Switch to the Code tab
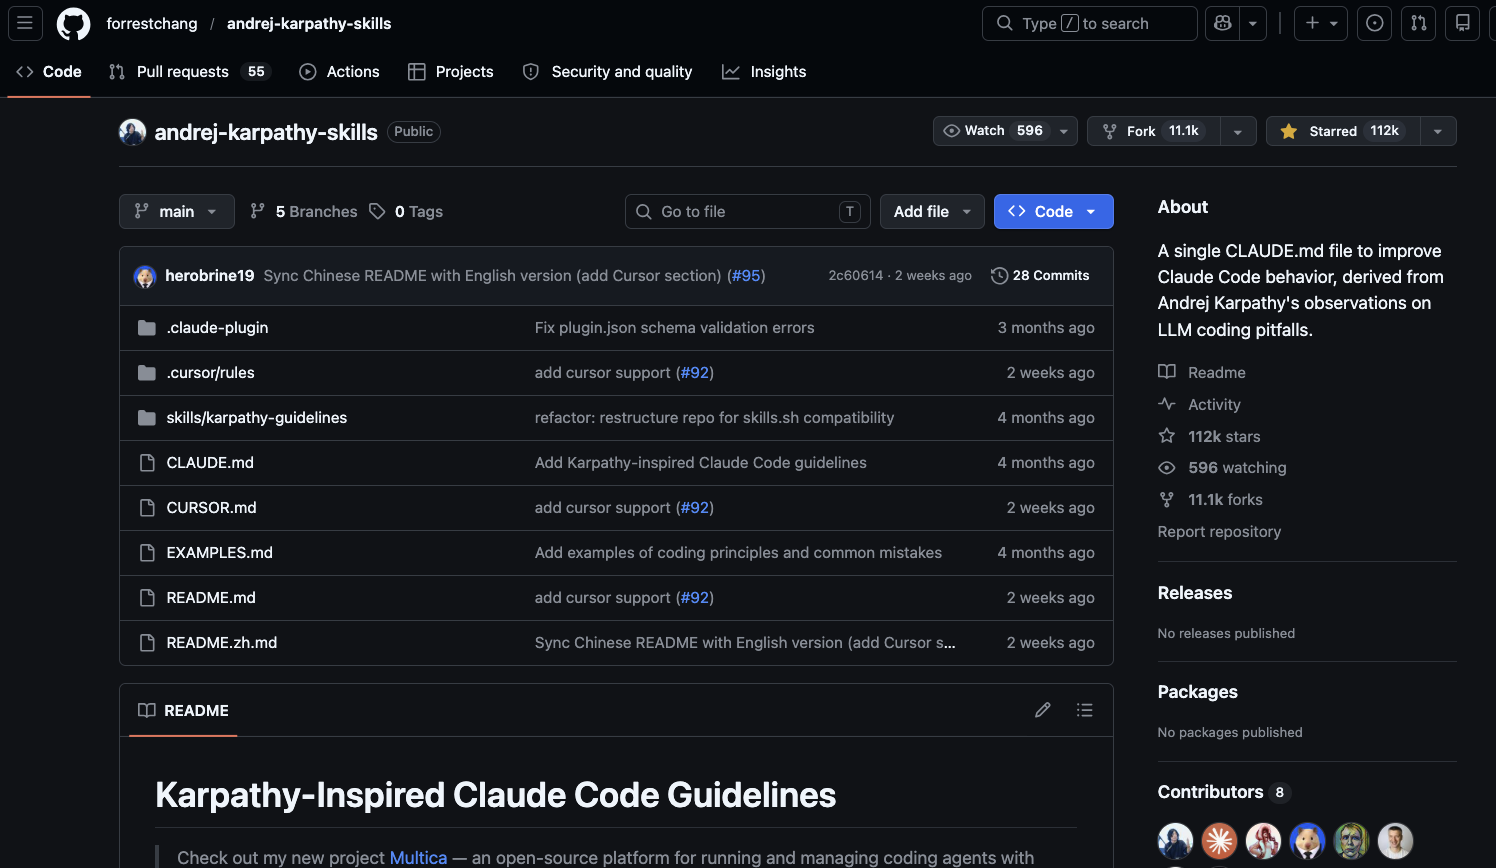Viewport: 1496px width, 868px height. point(49,72)
